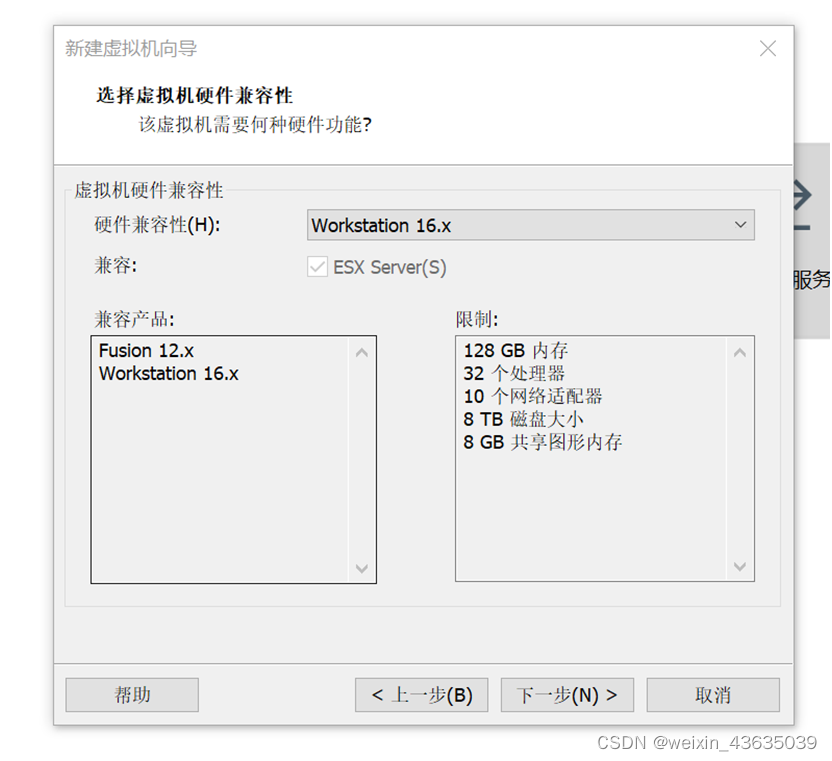Click down arrow of limits list scrollbar

[740, 567]
